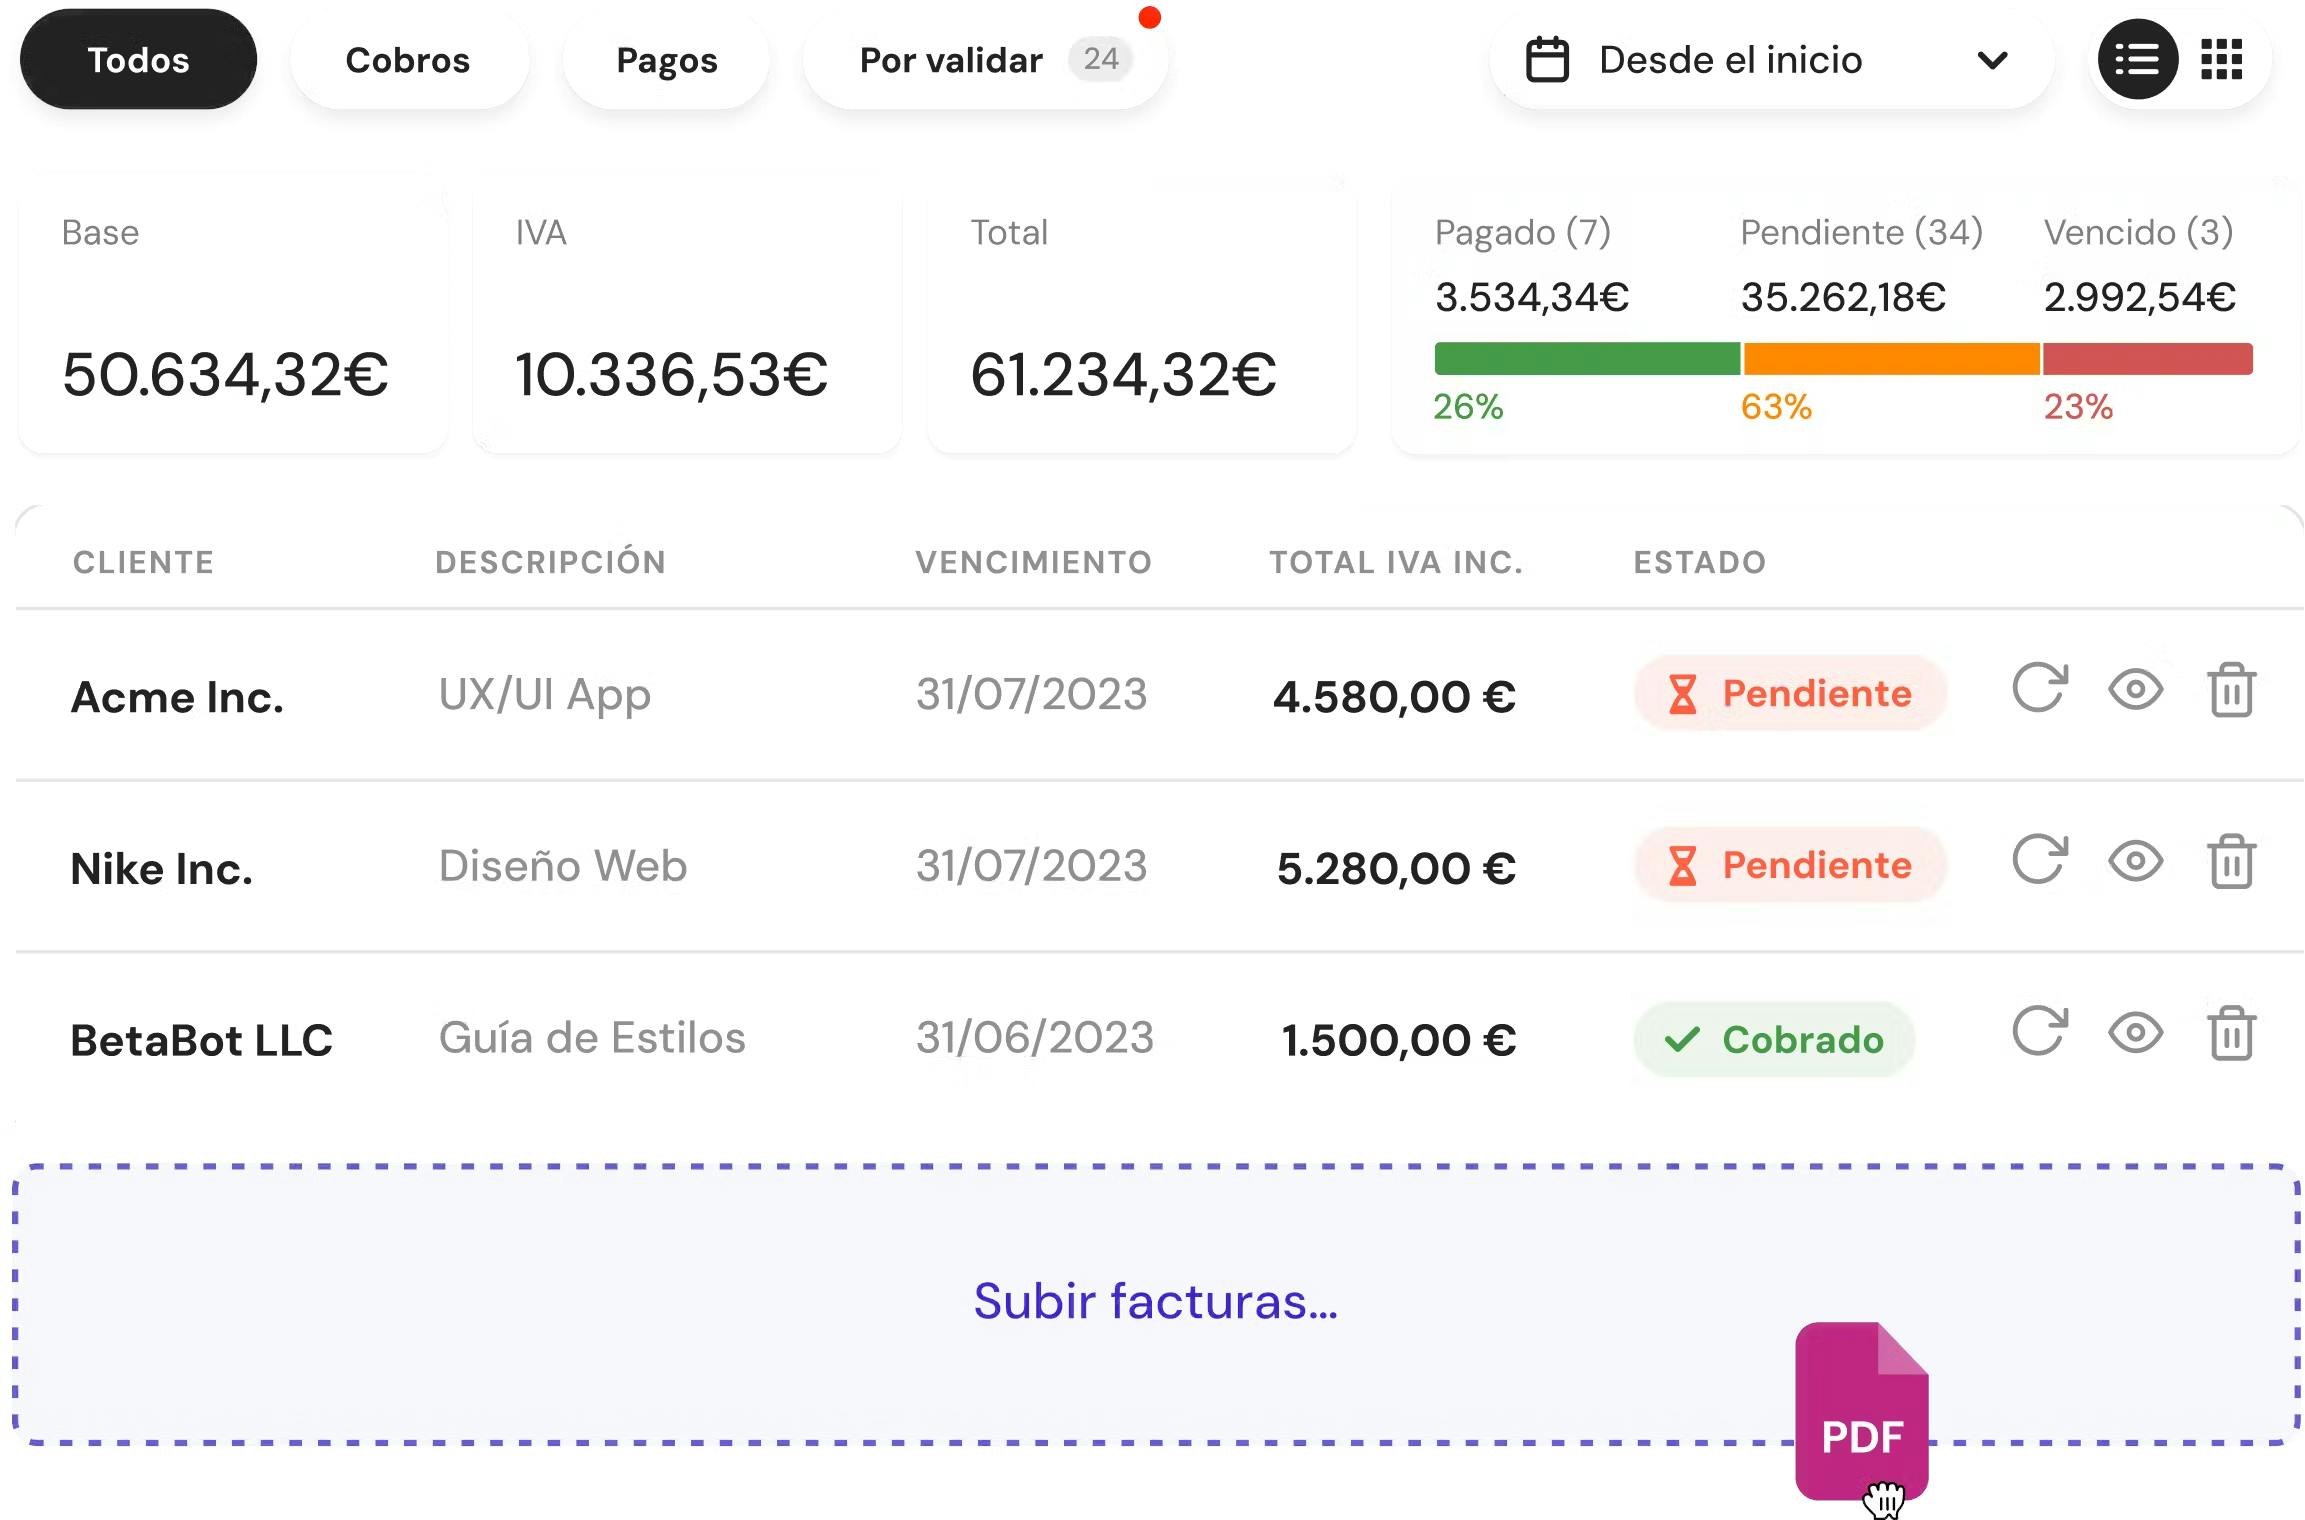Click the orange Pendiente progress bar segment
This screenshot has width=2305, height=1520.
(1890, 359)
